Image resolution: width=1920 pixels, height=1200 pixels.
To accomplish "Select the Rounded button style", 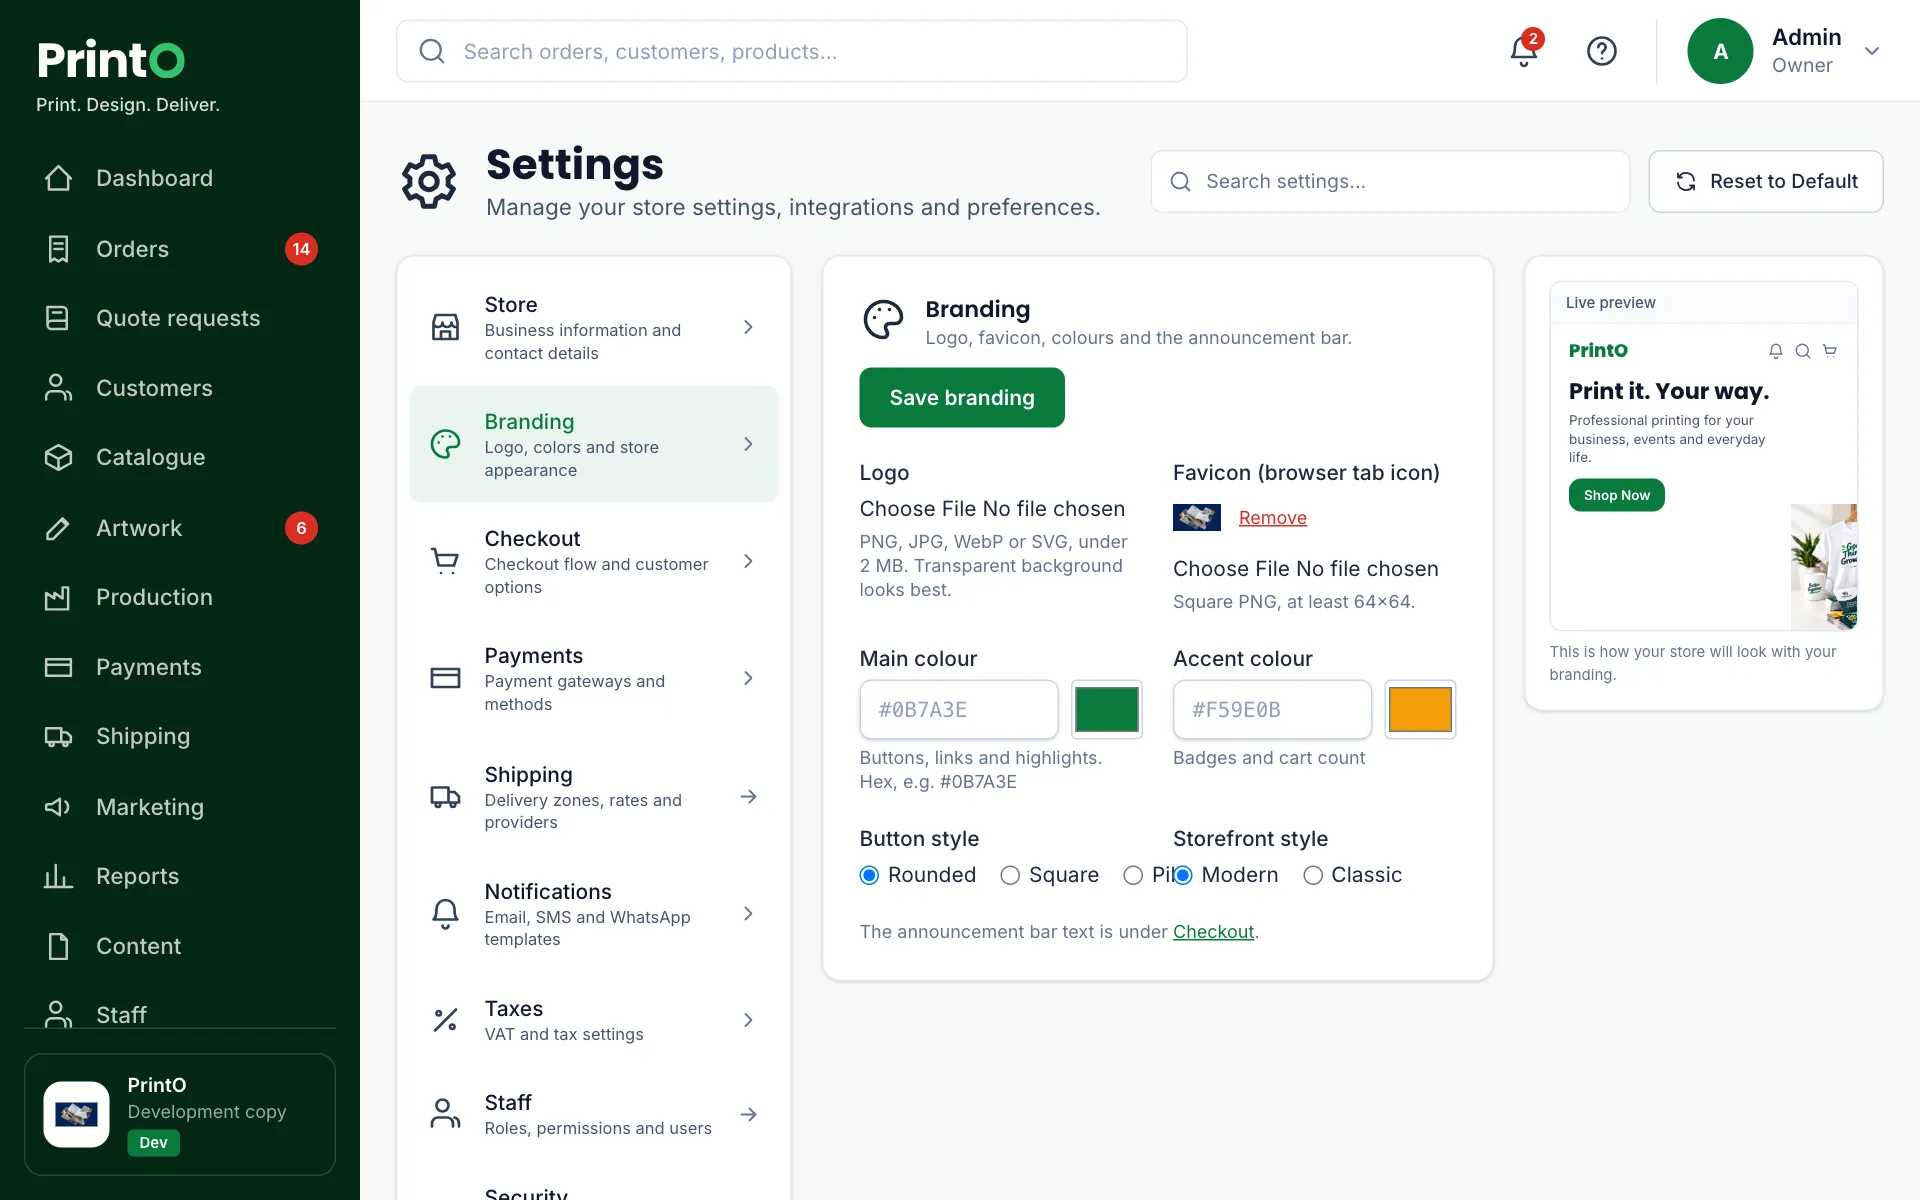I will 870,875.
